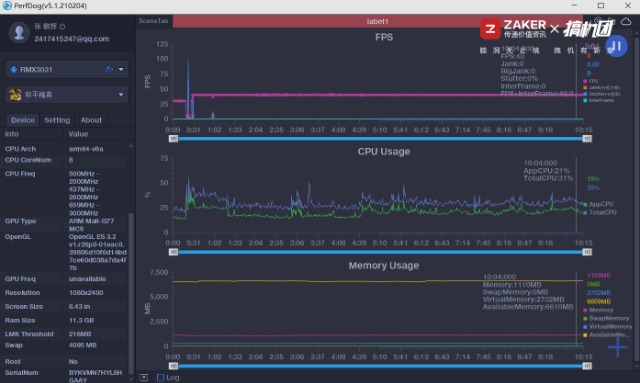The height and width of the screenshot is (383, 640).
Task: Toggle AppCPU legend series
Action: [598, 204]
